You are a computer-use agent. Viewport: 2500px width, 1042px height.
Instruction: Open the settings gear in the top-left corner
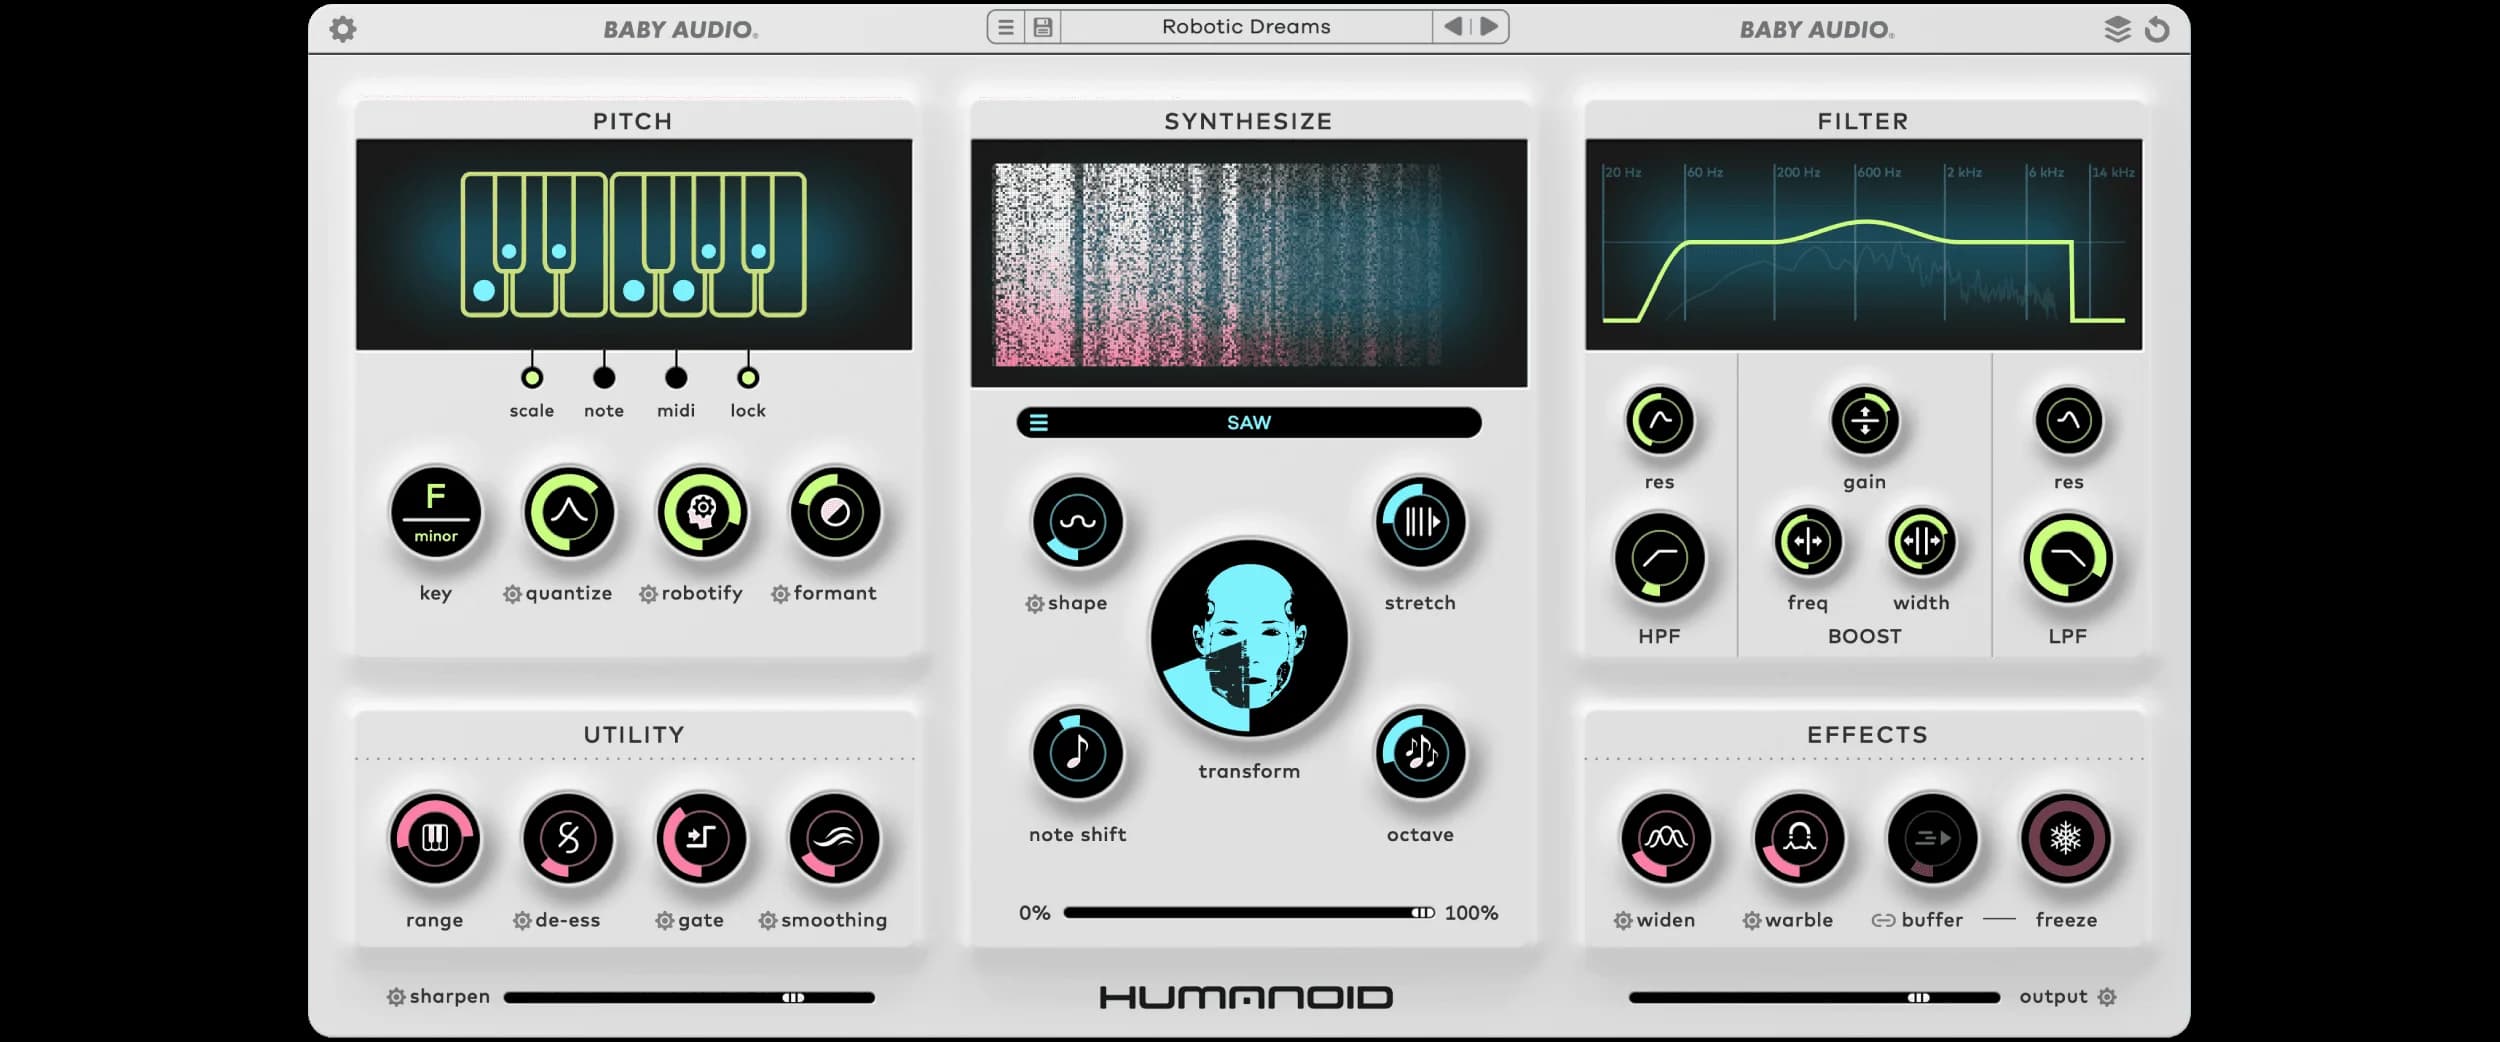point(345,29)
